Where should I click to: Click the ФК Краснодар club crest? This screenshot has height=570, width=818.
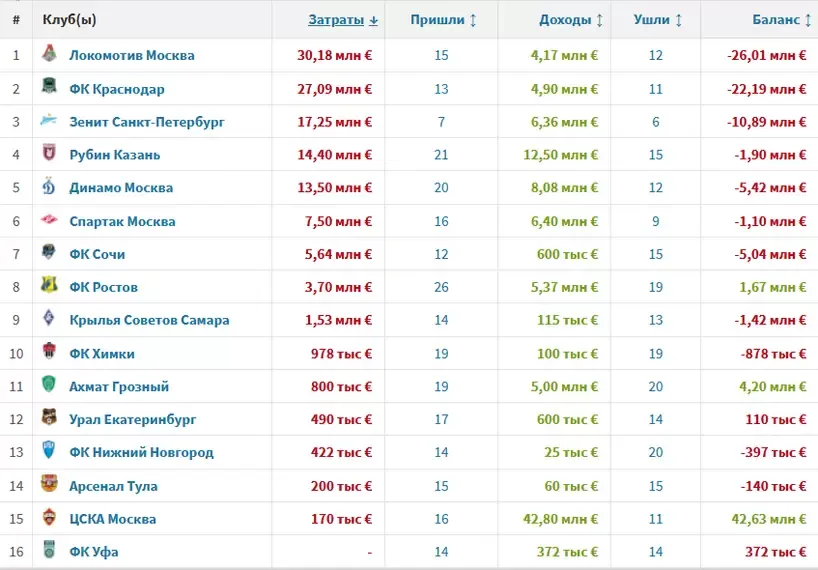pos(49,87)
